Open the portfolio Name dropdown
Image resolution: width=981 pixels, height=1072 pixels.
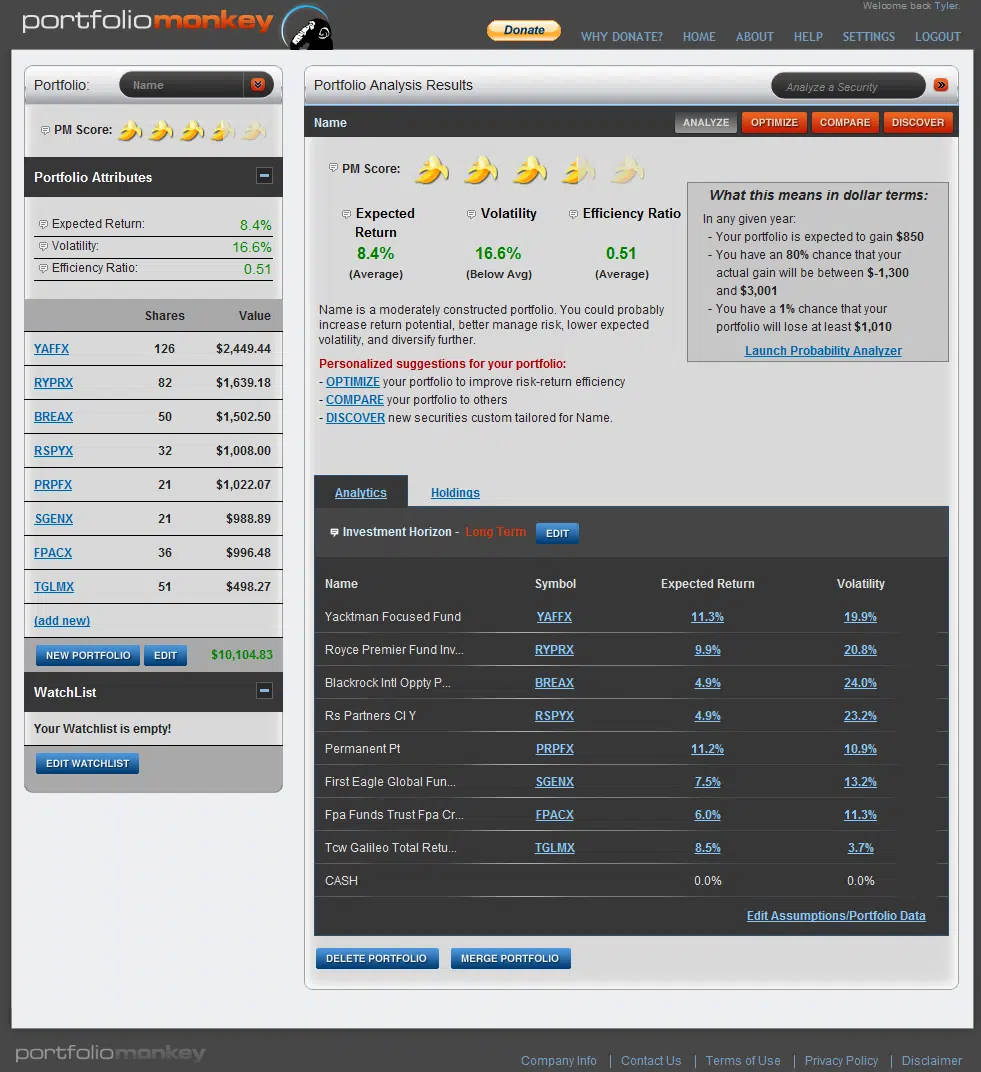click(258, 85)
